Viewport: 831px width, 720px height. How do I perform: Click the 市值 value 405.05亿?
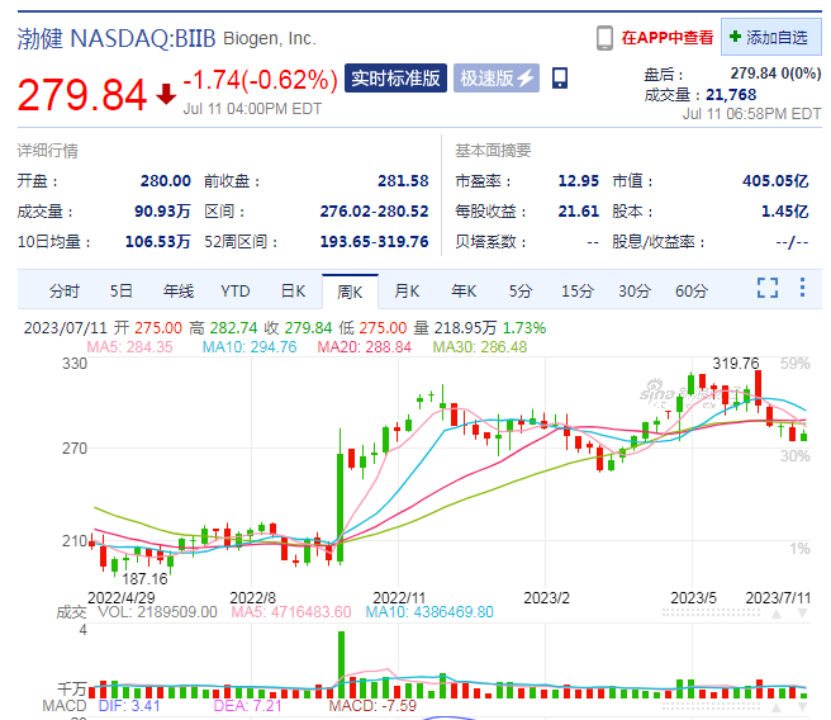click(775, 181)
